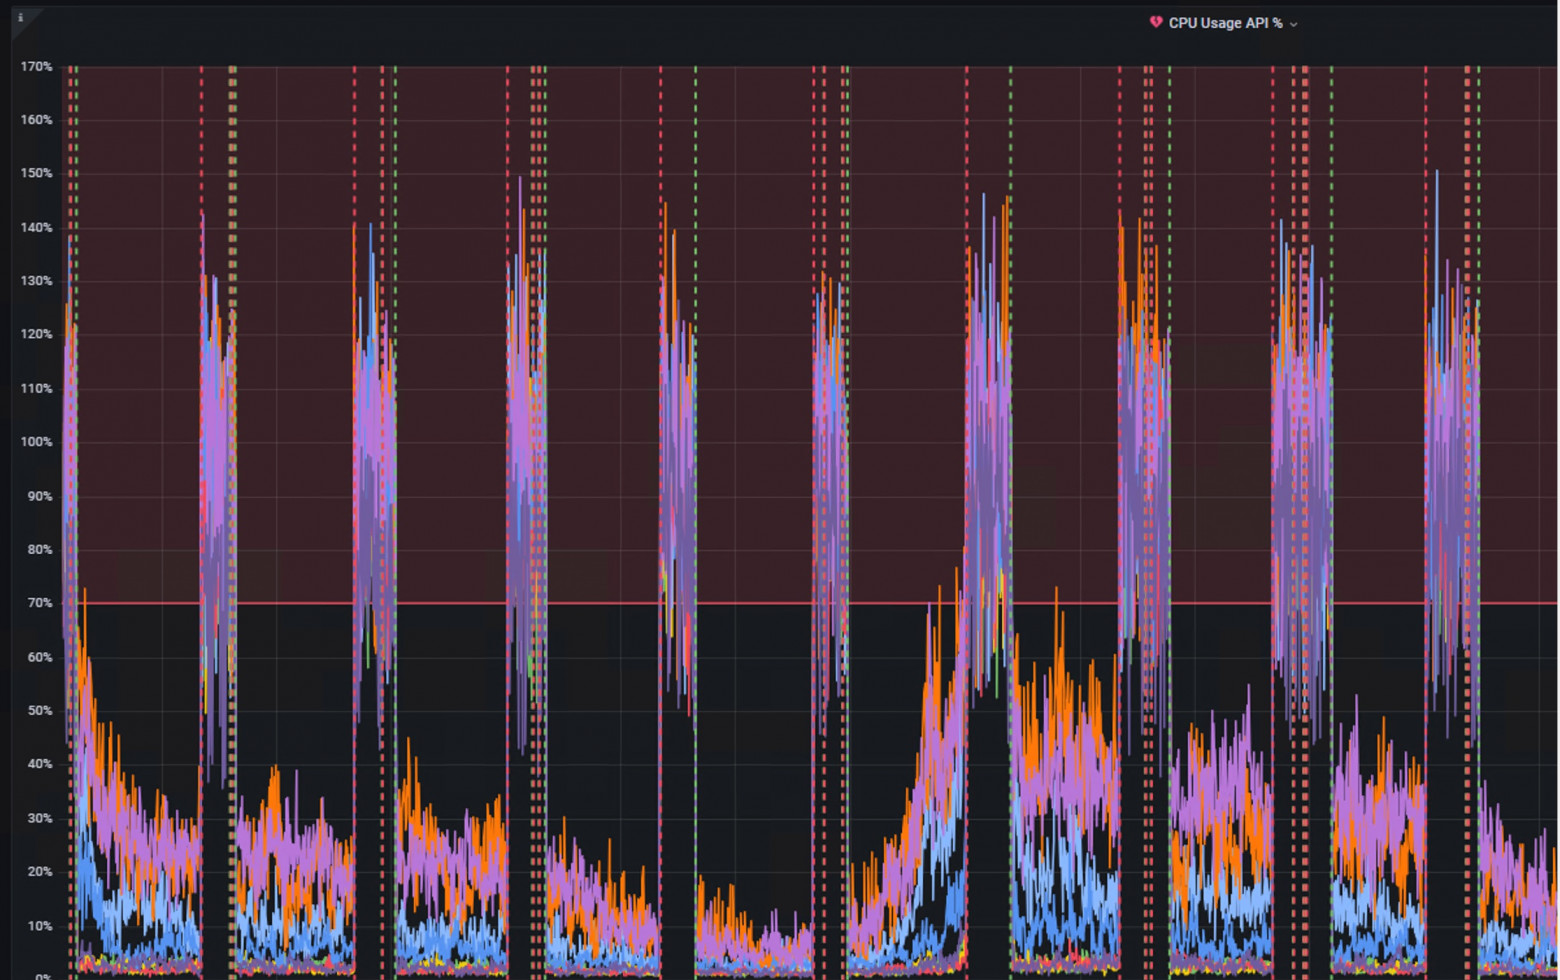The width and height of the screenshot is (1560, 980).
Task: Select the 170% y-axis label
Action: (x=36, y=67)
